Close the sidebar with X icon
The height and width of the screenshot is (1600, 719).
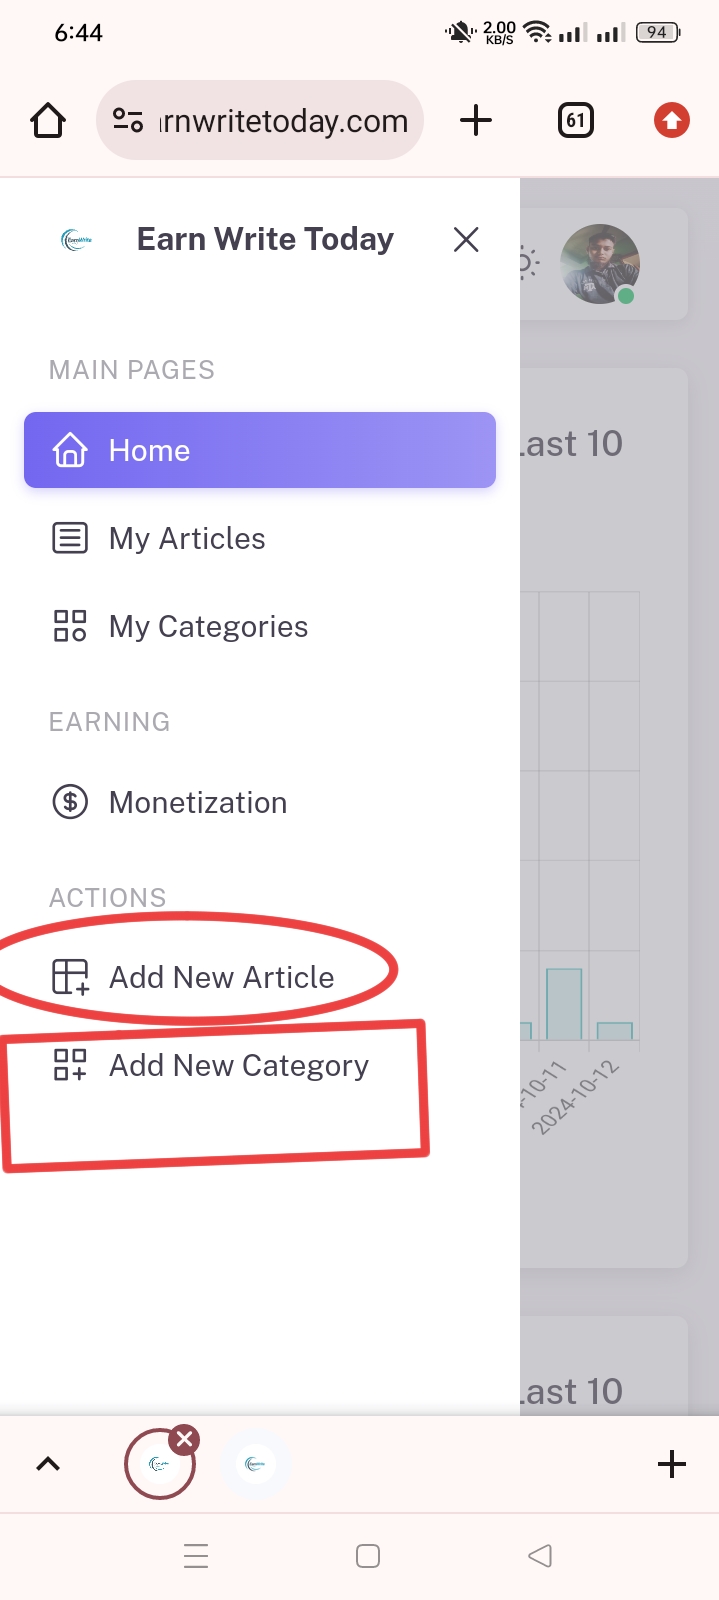pyautogui.click(x=466, y=240)
